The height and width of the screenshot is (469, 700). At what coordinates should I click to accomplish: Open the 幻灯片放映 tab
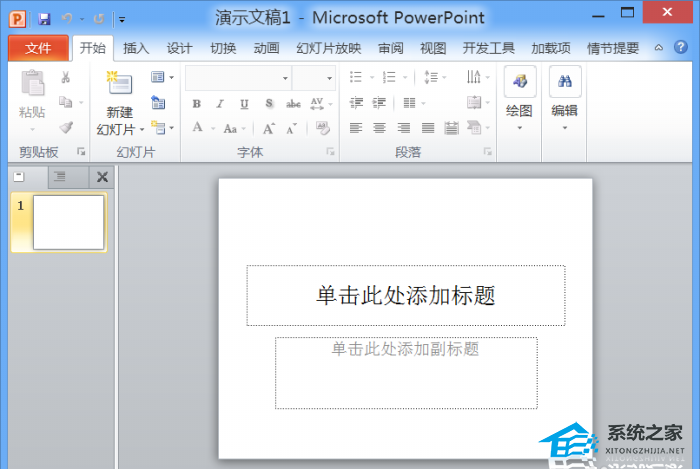329,48
